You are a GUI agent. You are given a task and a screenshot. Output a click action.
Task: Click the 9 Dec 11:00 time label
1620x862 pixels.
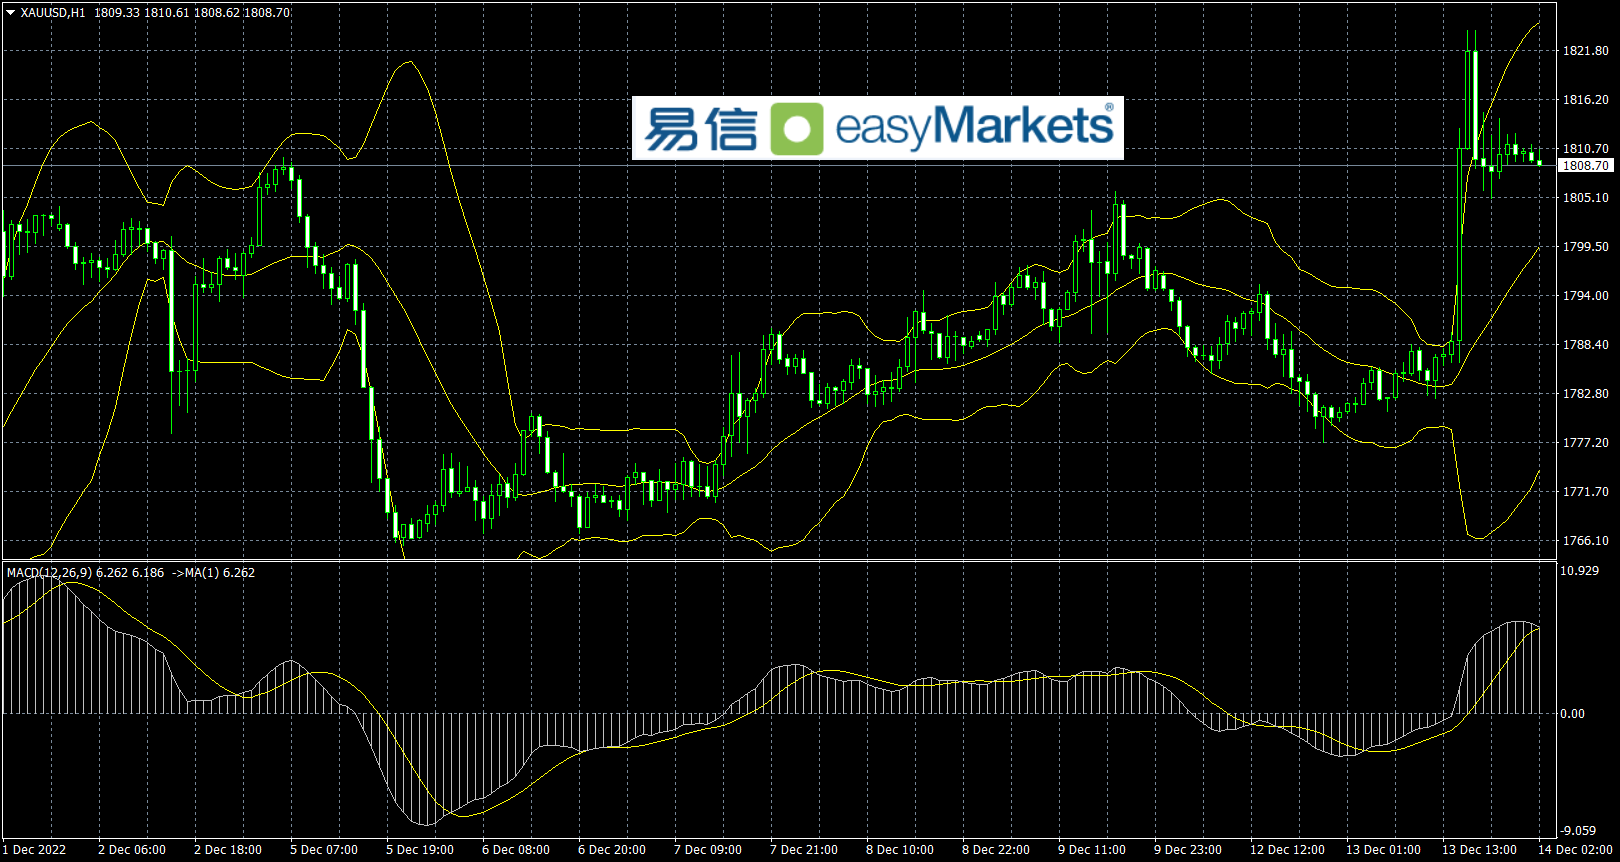pos(1092,850)
